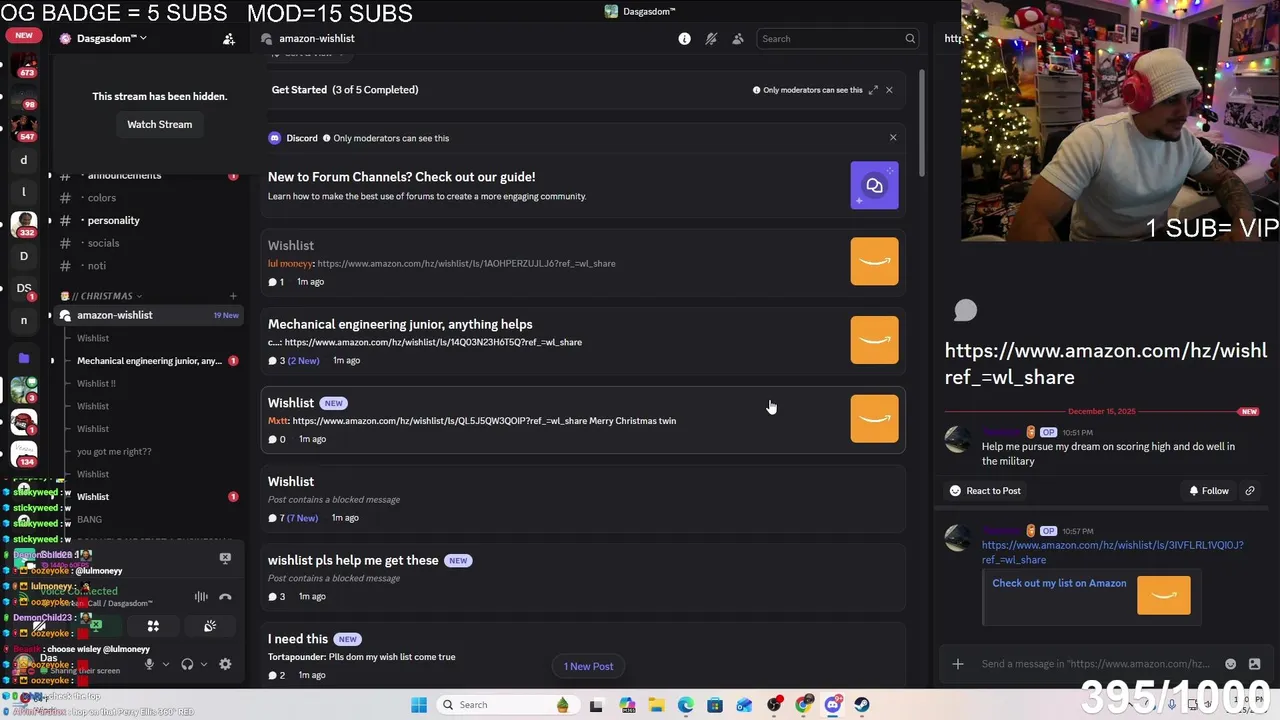Open the activities launcher button
Viewport: 1280px width, 720px height.
tap(153, 626)
